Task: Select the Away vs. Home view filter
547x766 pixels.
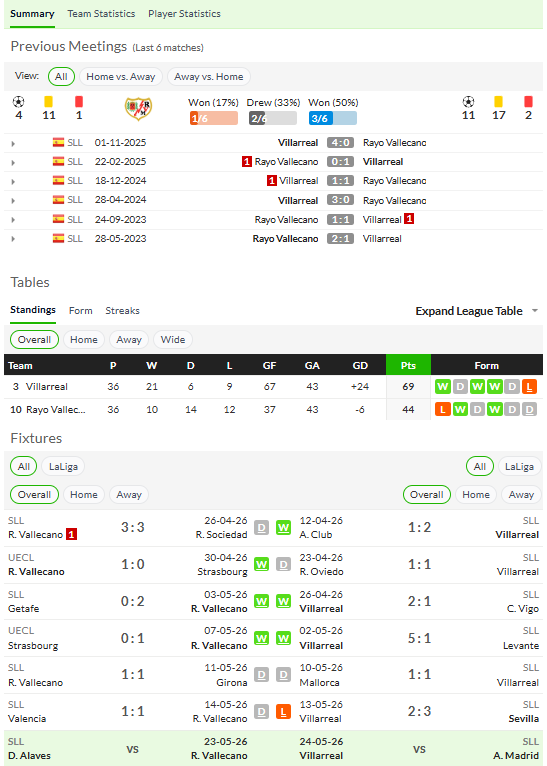Action: tap(209, 77)
